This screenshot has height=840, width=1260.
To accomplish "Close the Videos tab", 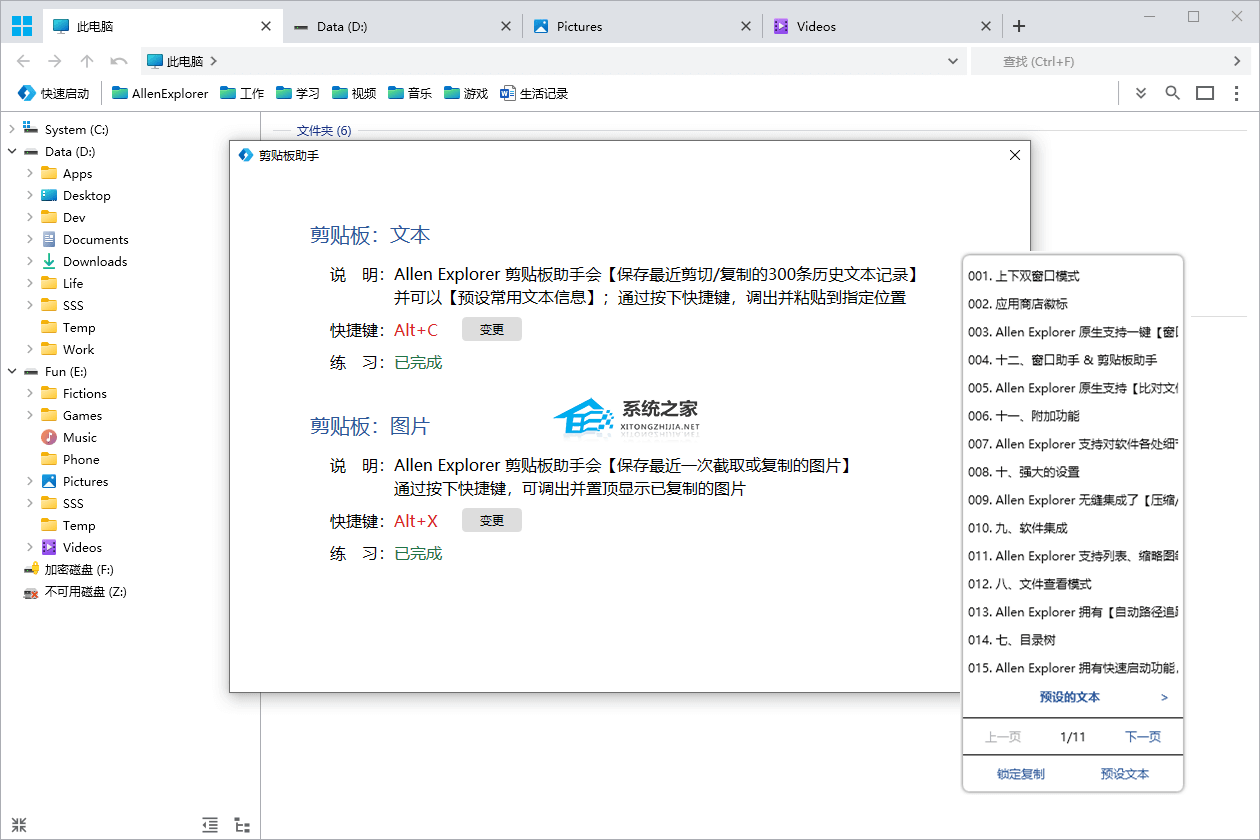I will (x=986, y=26).
